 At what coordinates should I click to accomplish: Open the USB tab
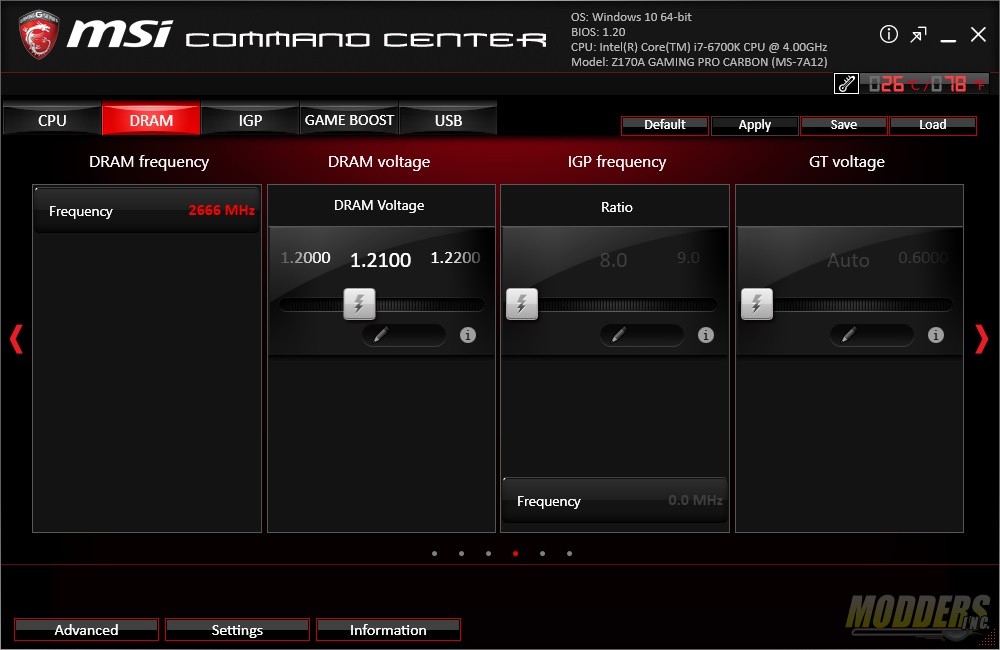(x=448, y=120)
